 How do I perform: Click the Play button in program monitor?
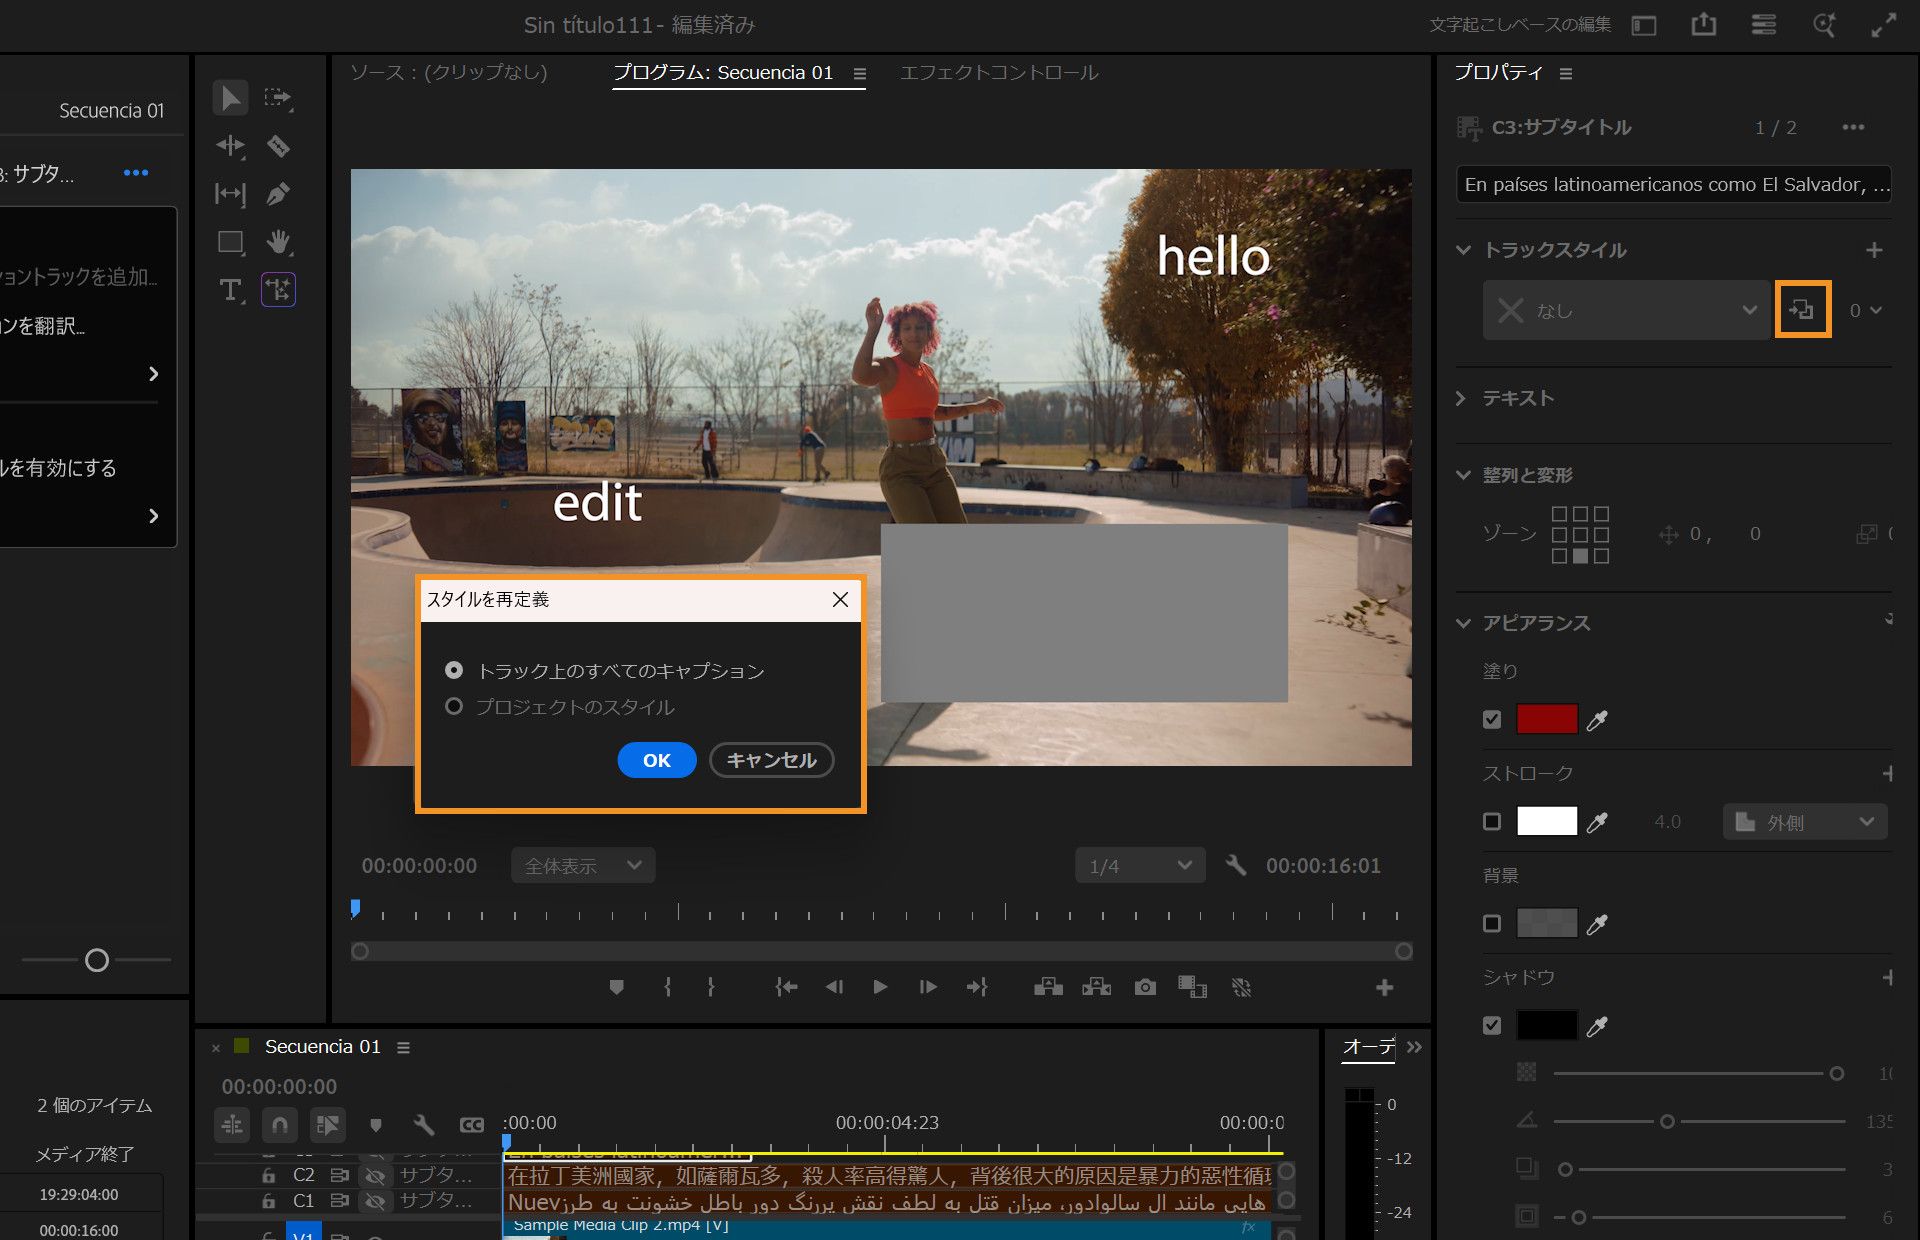coord(880,987)
